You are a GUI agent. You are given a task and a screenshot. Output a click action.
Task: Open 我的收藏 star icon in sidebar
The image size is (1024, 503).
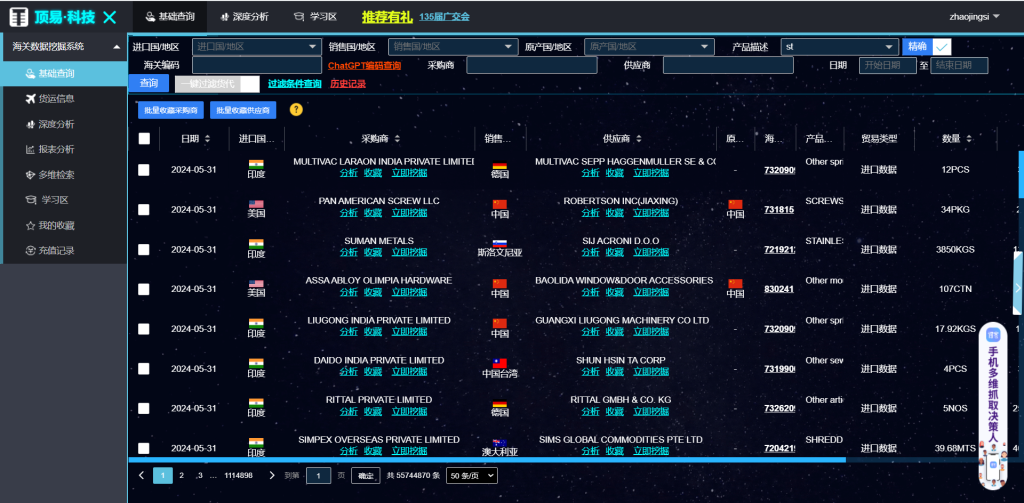coord(30,226)
